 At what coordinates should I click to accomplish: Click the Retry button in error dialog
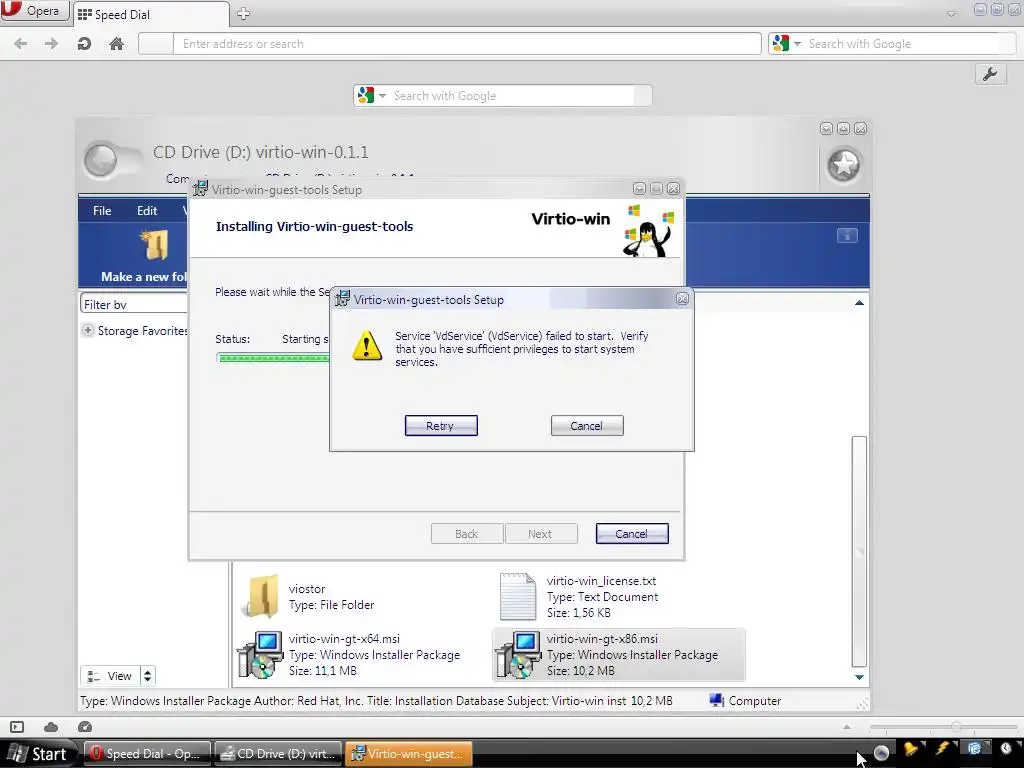pos(441,426)
